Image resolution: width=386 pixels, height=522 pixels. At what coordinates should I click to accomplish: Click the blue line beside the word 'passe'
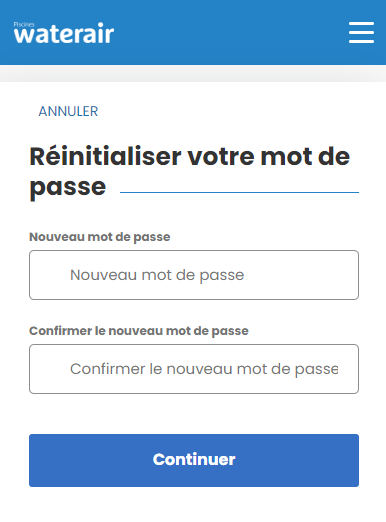(x=239, y=192)
